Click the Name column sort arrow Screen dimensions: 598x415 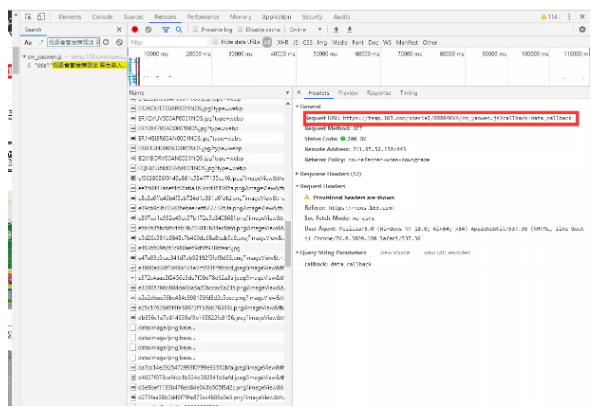click(287, 93)
